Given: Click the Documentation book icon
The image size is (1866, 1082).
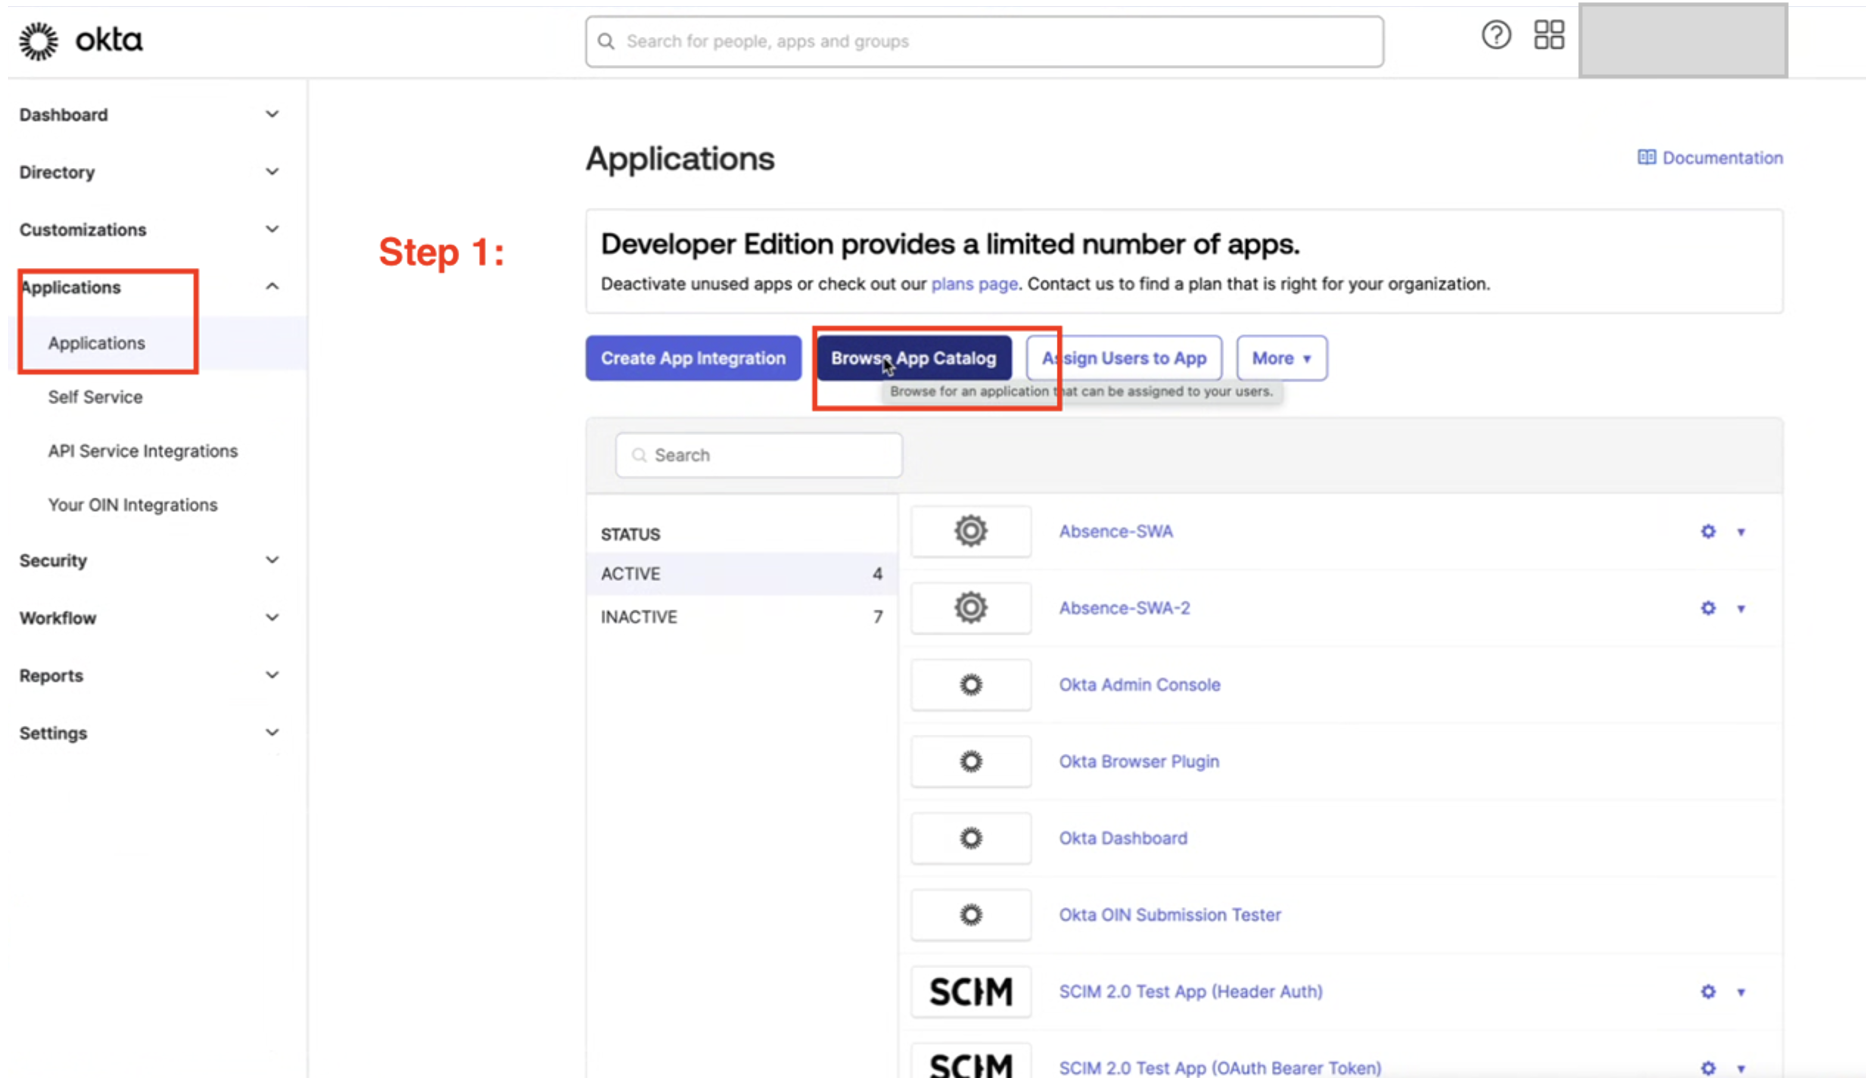Looking at the screenshot, I should [1646, 158].
